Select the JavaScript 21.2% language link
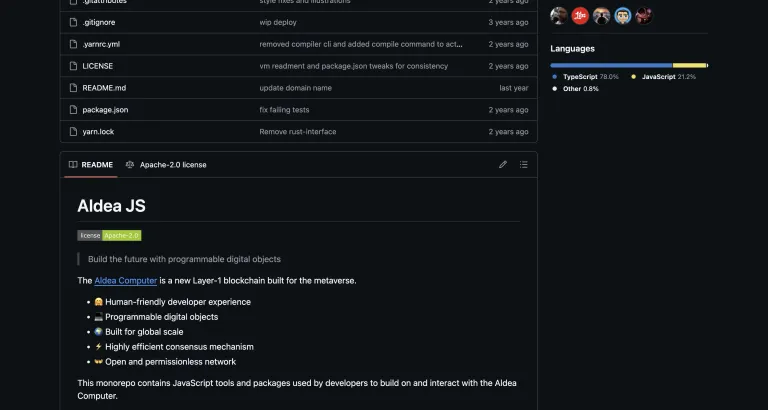The height and width of the screenshot is (410, 768). coord(667,76)
